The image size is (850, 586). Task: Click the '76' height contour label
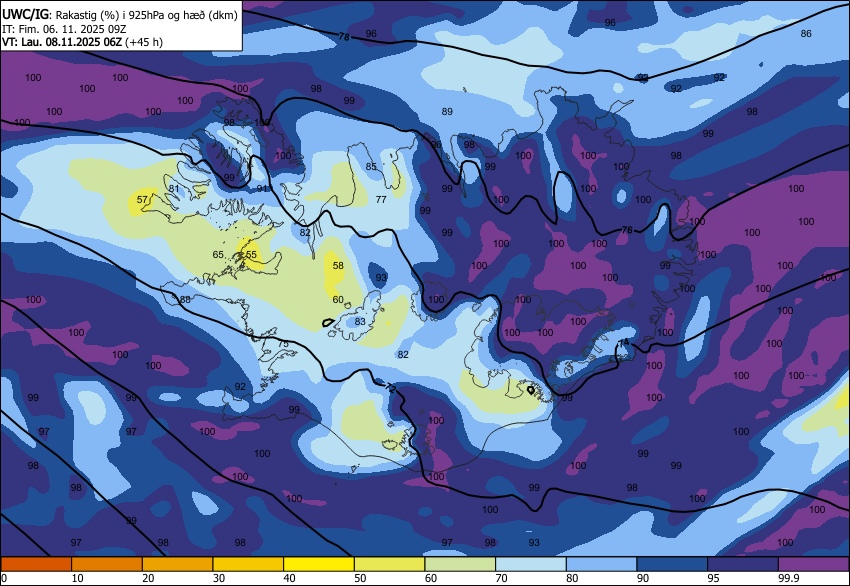click(x=627, y=230)
